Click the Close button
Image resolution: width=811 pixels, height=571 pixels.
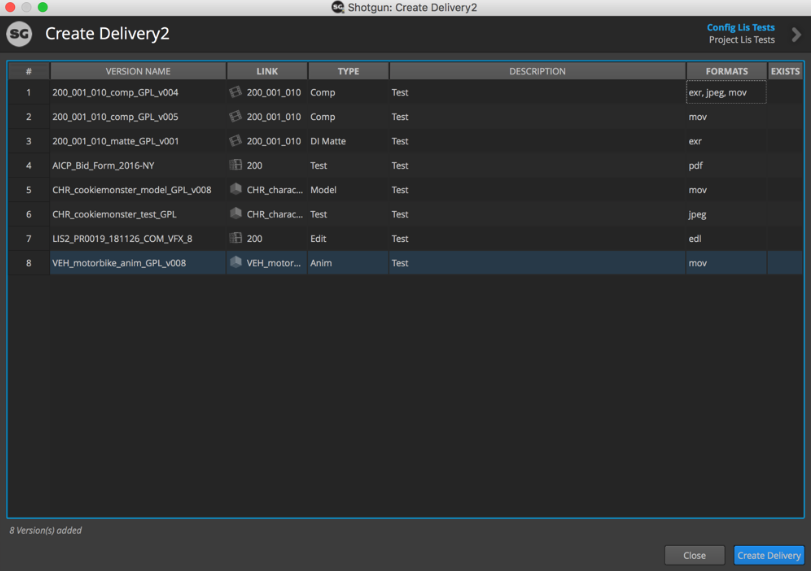pos(694,555)
